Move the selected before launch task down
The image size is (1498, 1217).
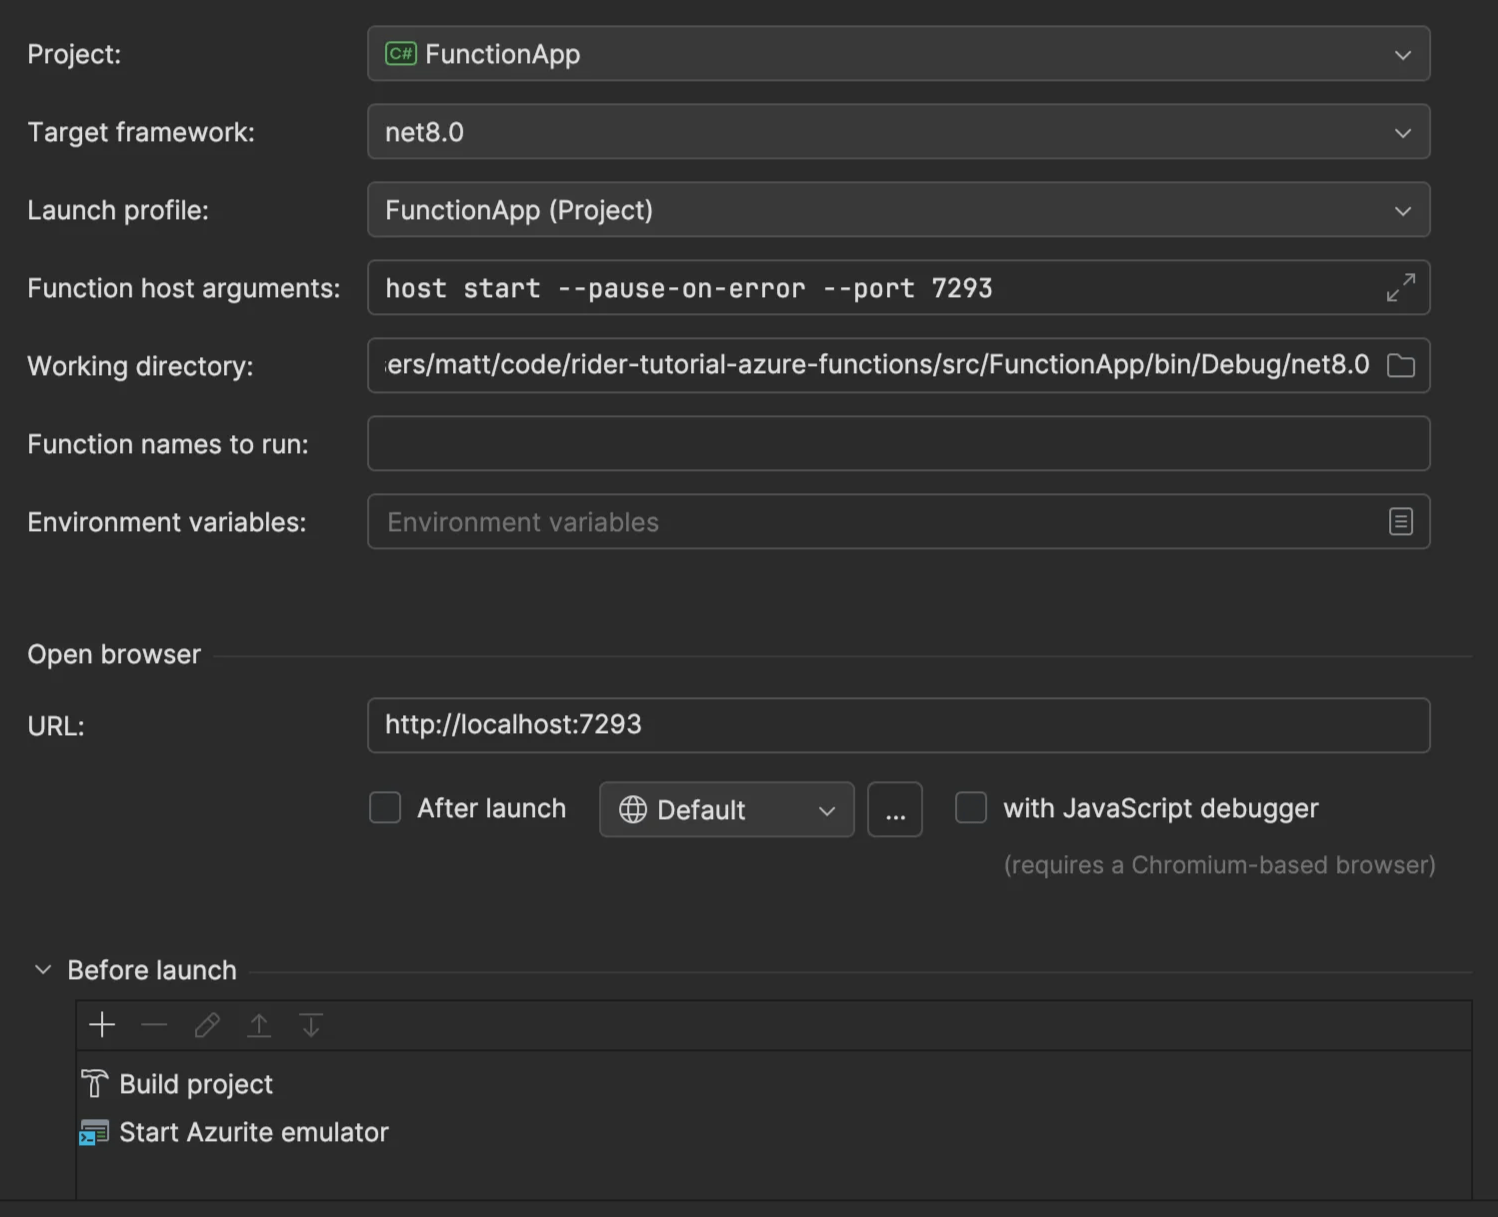[x=311, y=1025]
